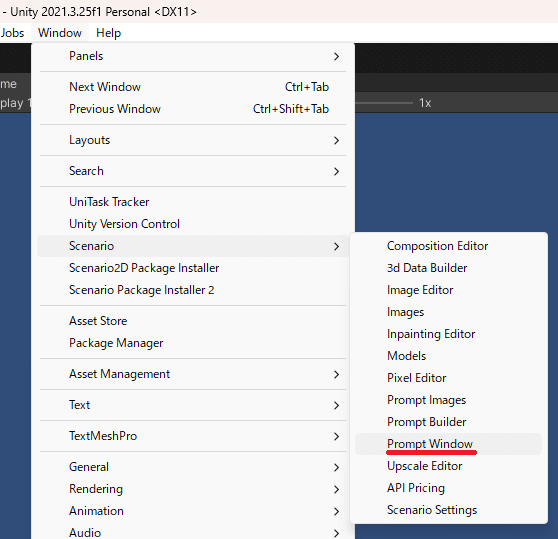The width and height of the screenshot is (558, 539).
Task: Select Previous Window menu entry
Action: [x=193, y=109]
